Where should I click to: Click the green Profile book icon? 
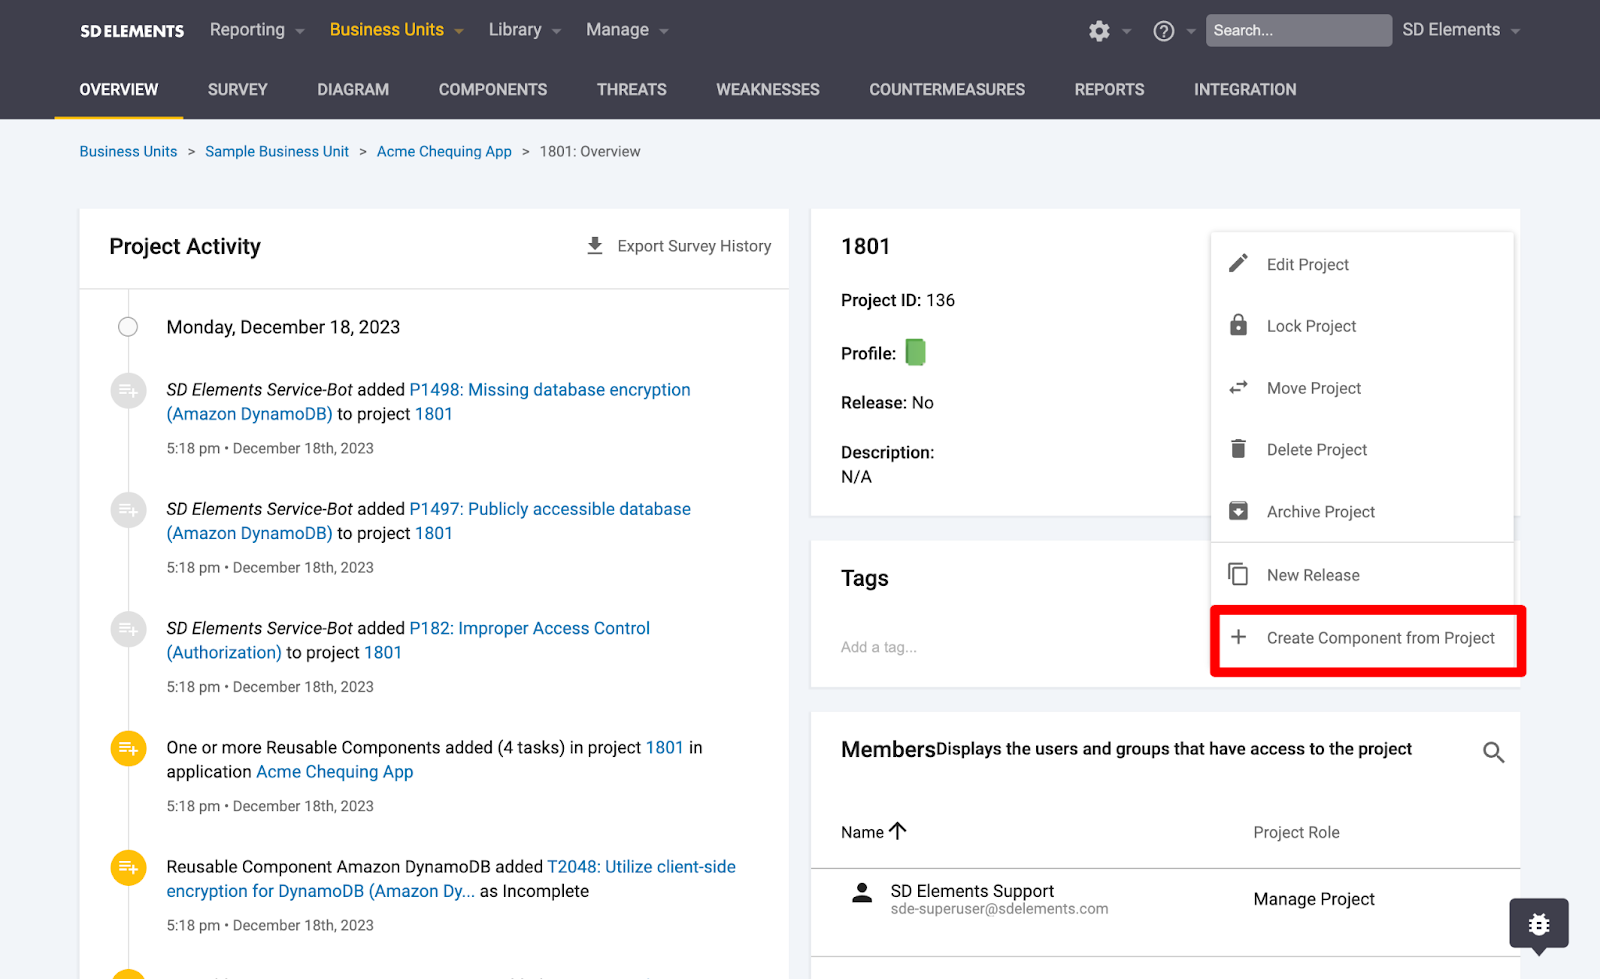pyautogui.click(x=915, y=352)
